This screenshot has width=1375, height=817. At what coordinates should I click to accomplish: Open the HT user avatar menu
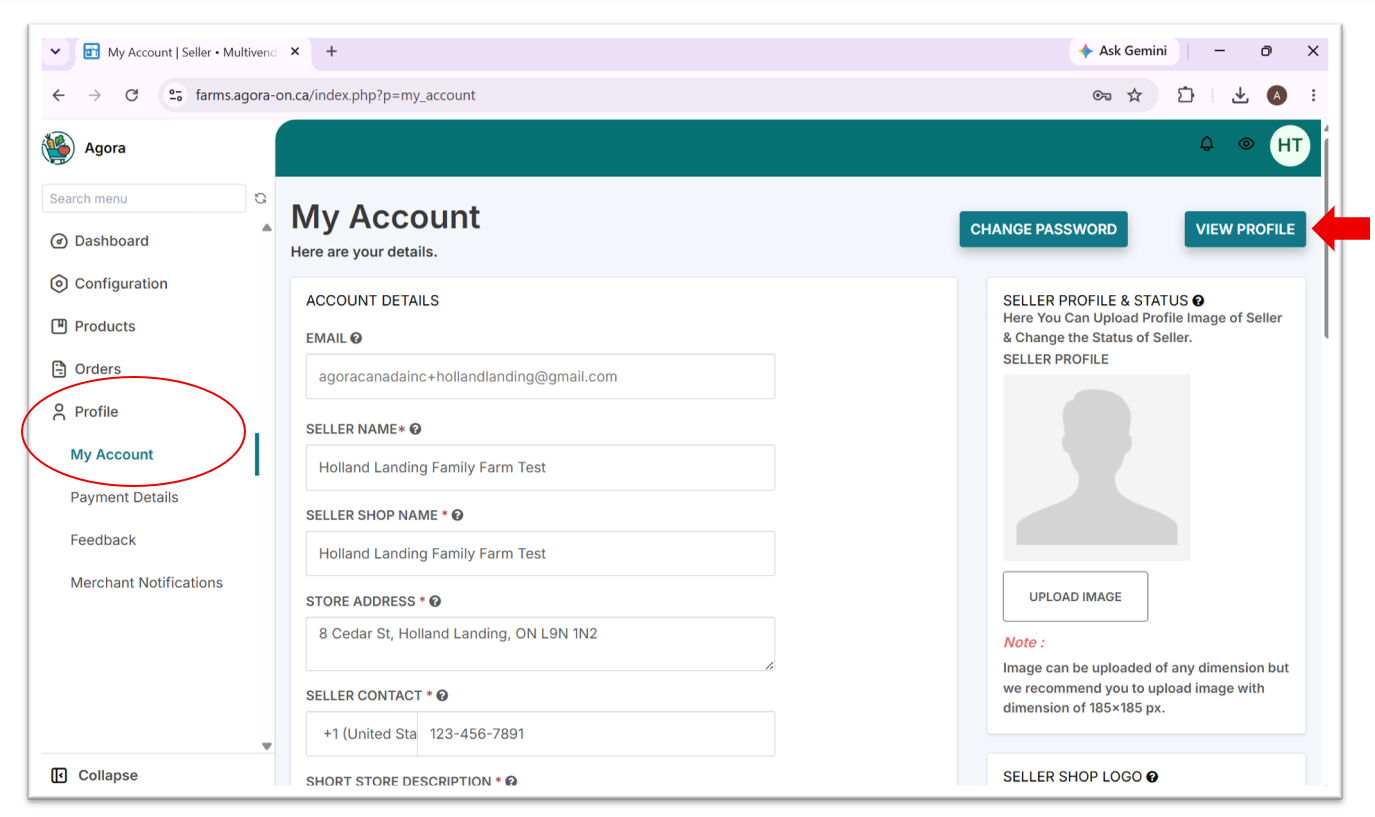coord(1290,145)
